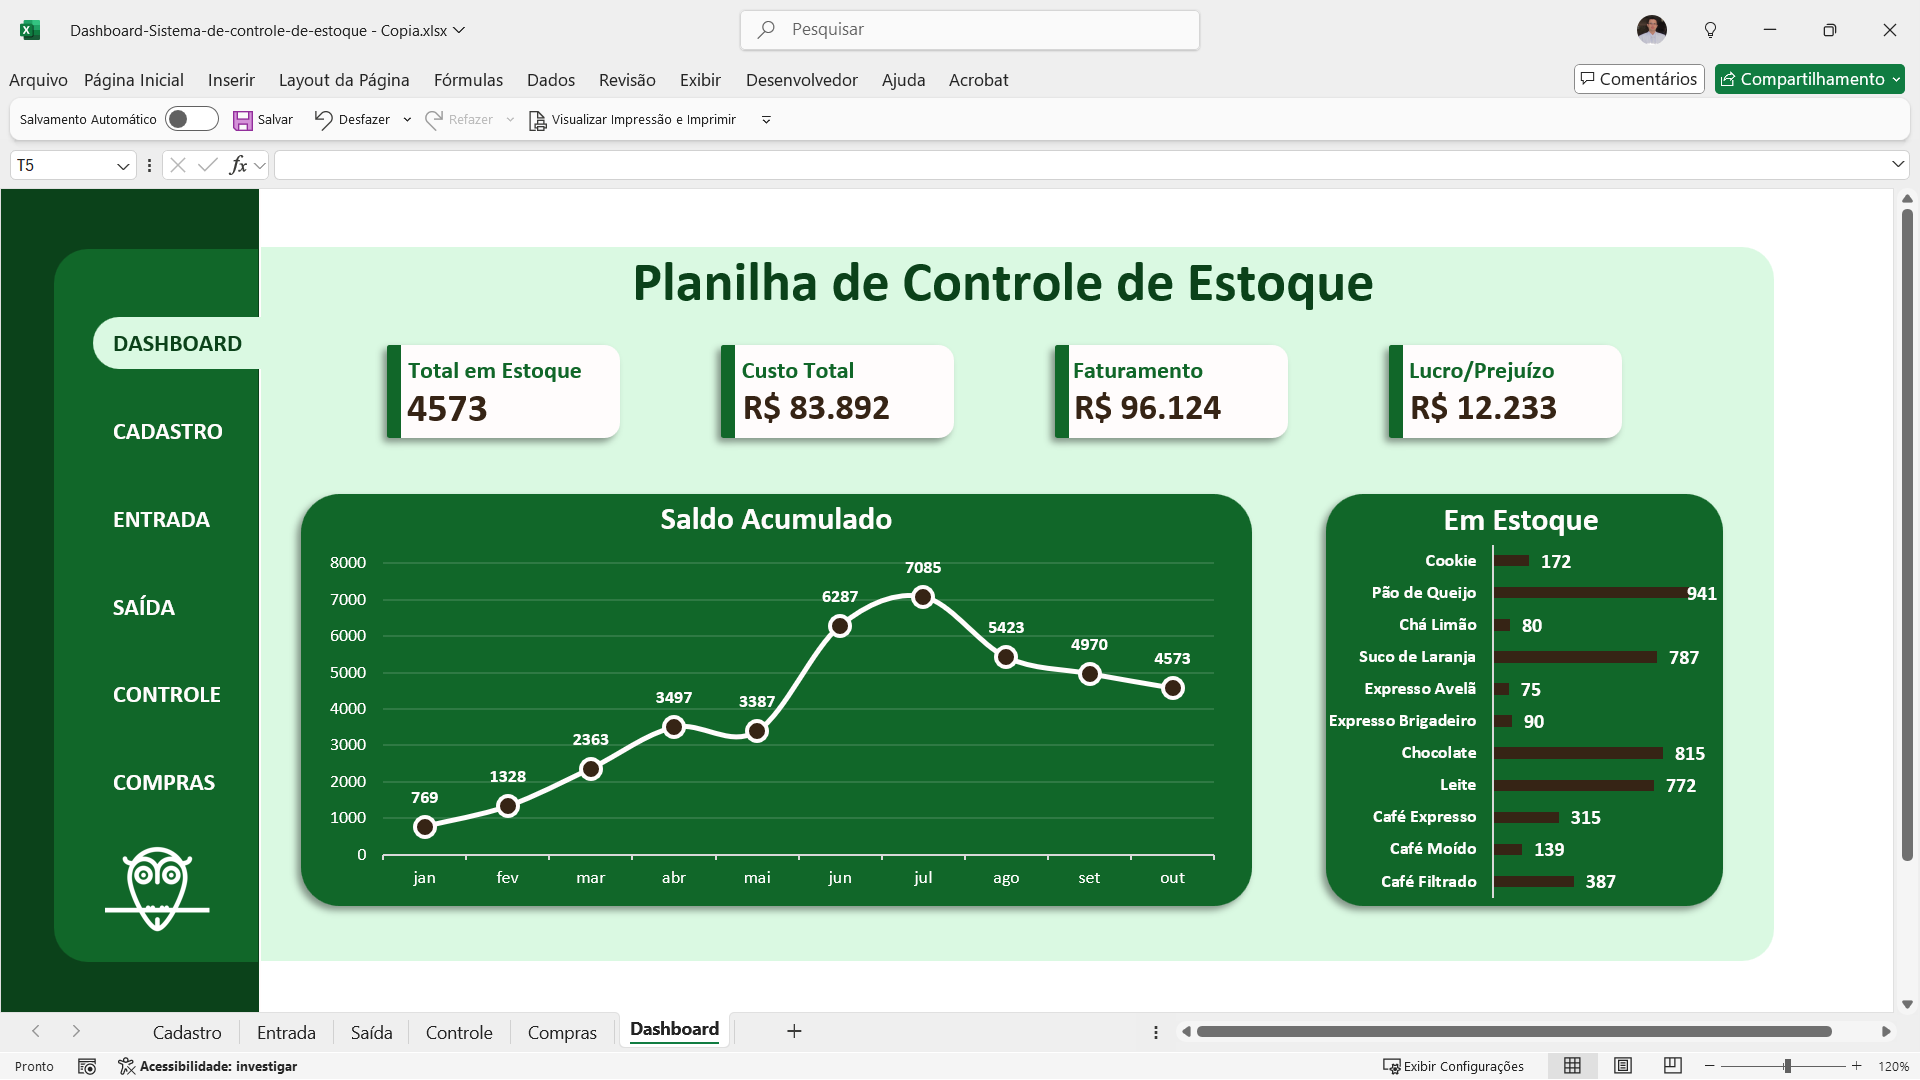
Task: Click the CADASTRO sidebar navigation button
Action: click(x=168, y=432)
